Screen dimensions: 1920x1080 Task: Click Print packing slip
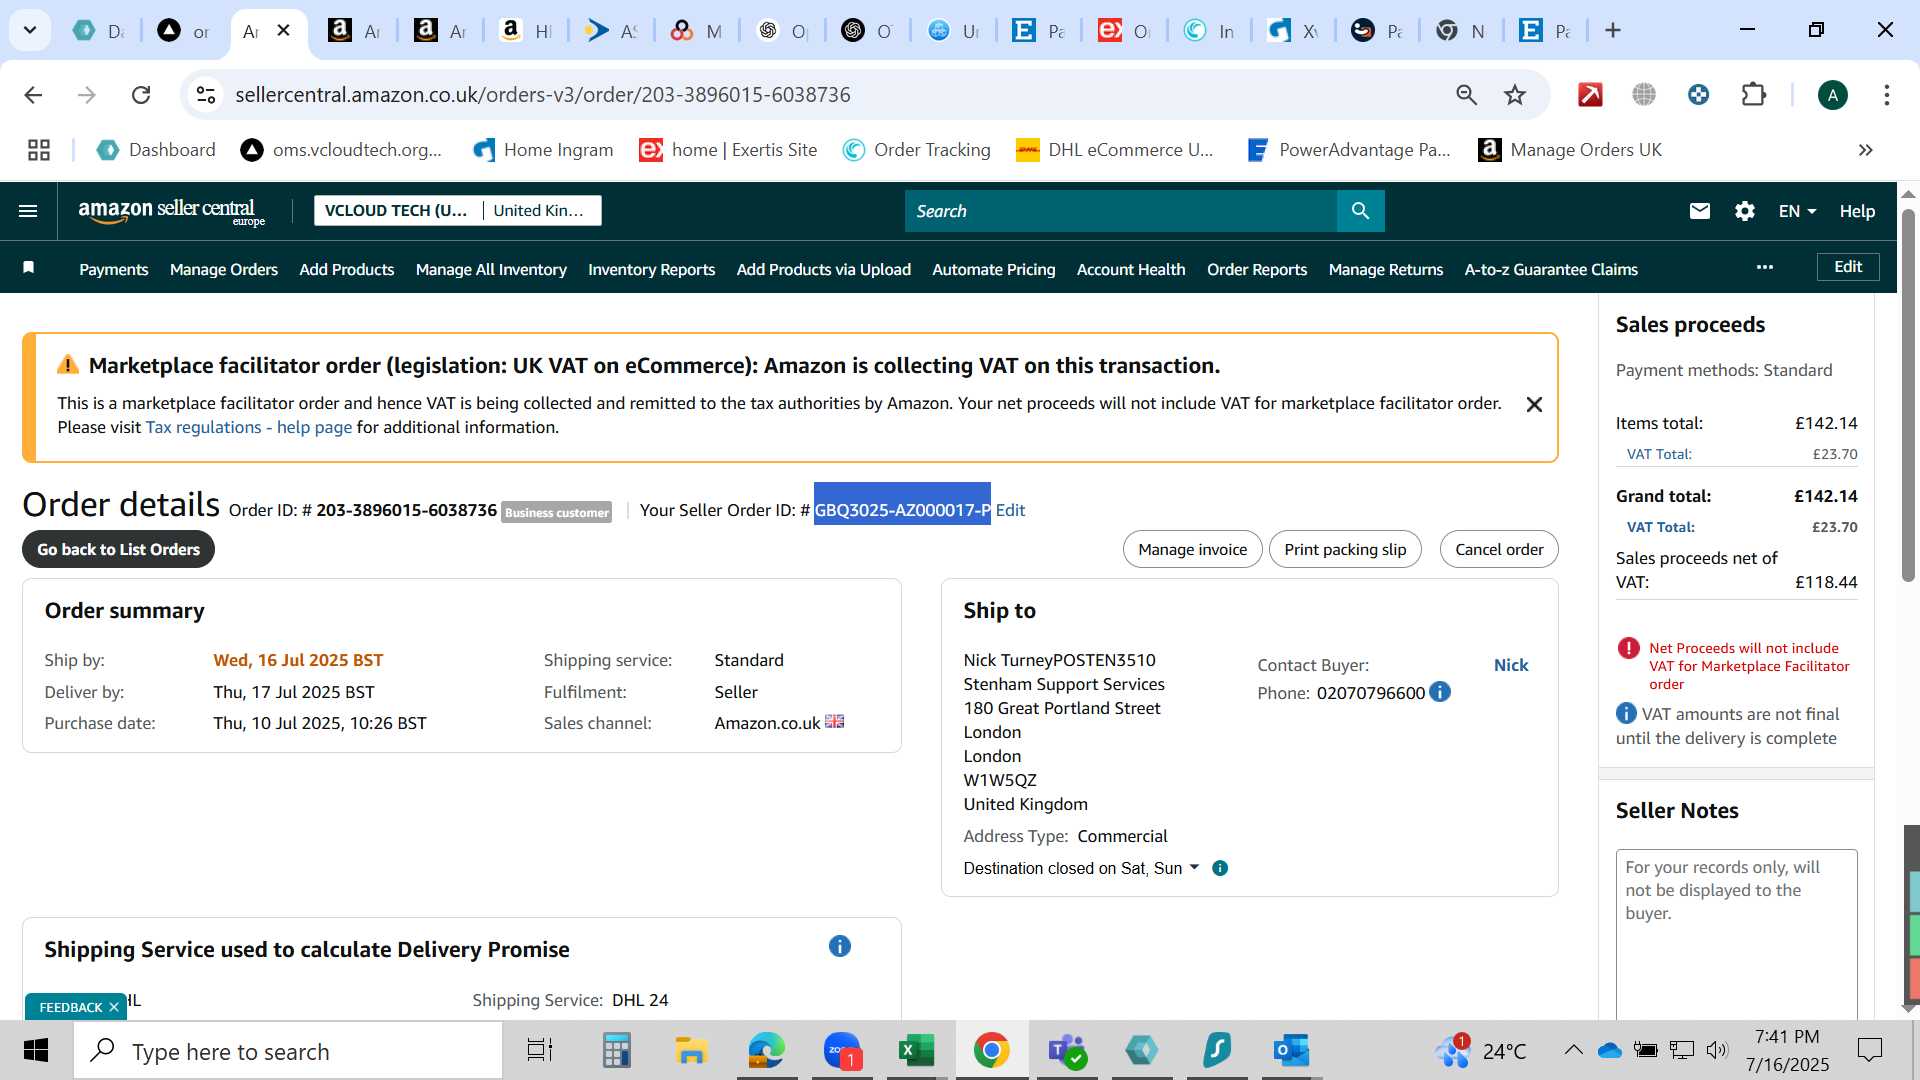tap(1345, 549)
